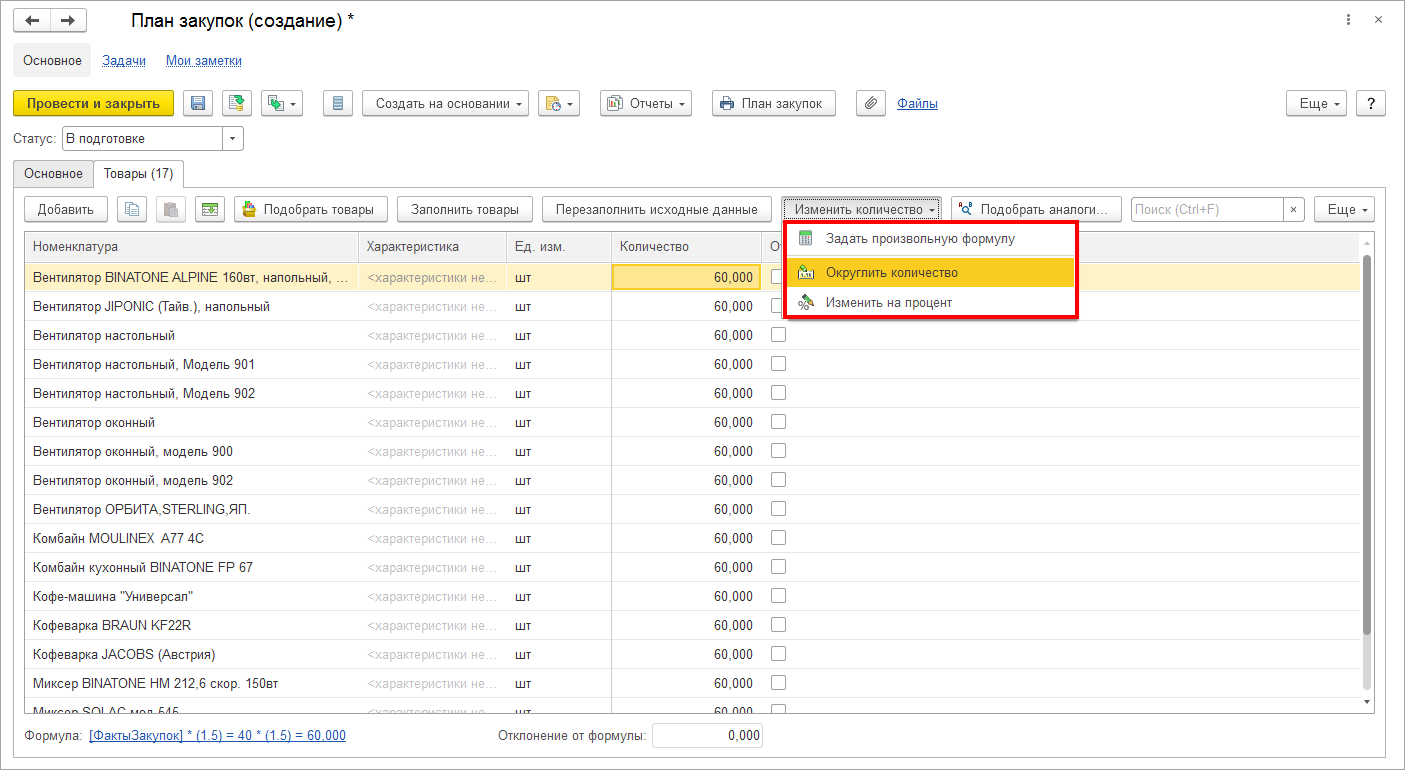Viewport: 1405px width, 770px height.
Task: Paste rows icon in the Товары toolbar
Action: point(171,209)
